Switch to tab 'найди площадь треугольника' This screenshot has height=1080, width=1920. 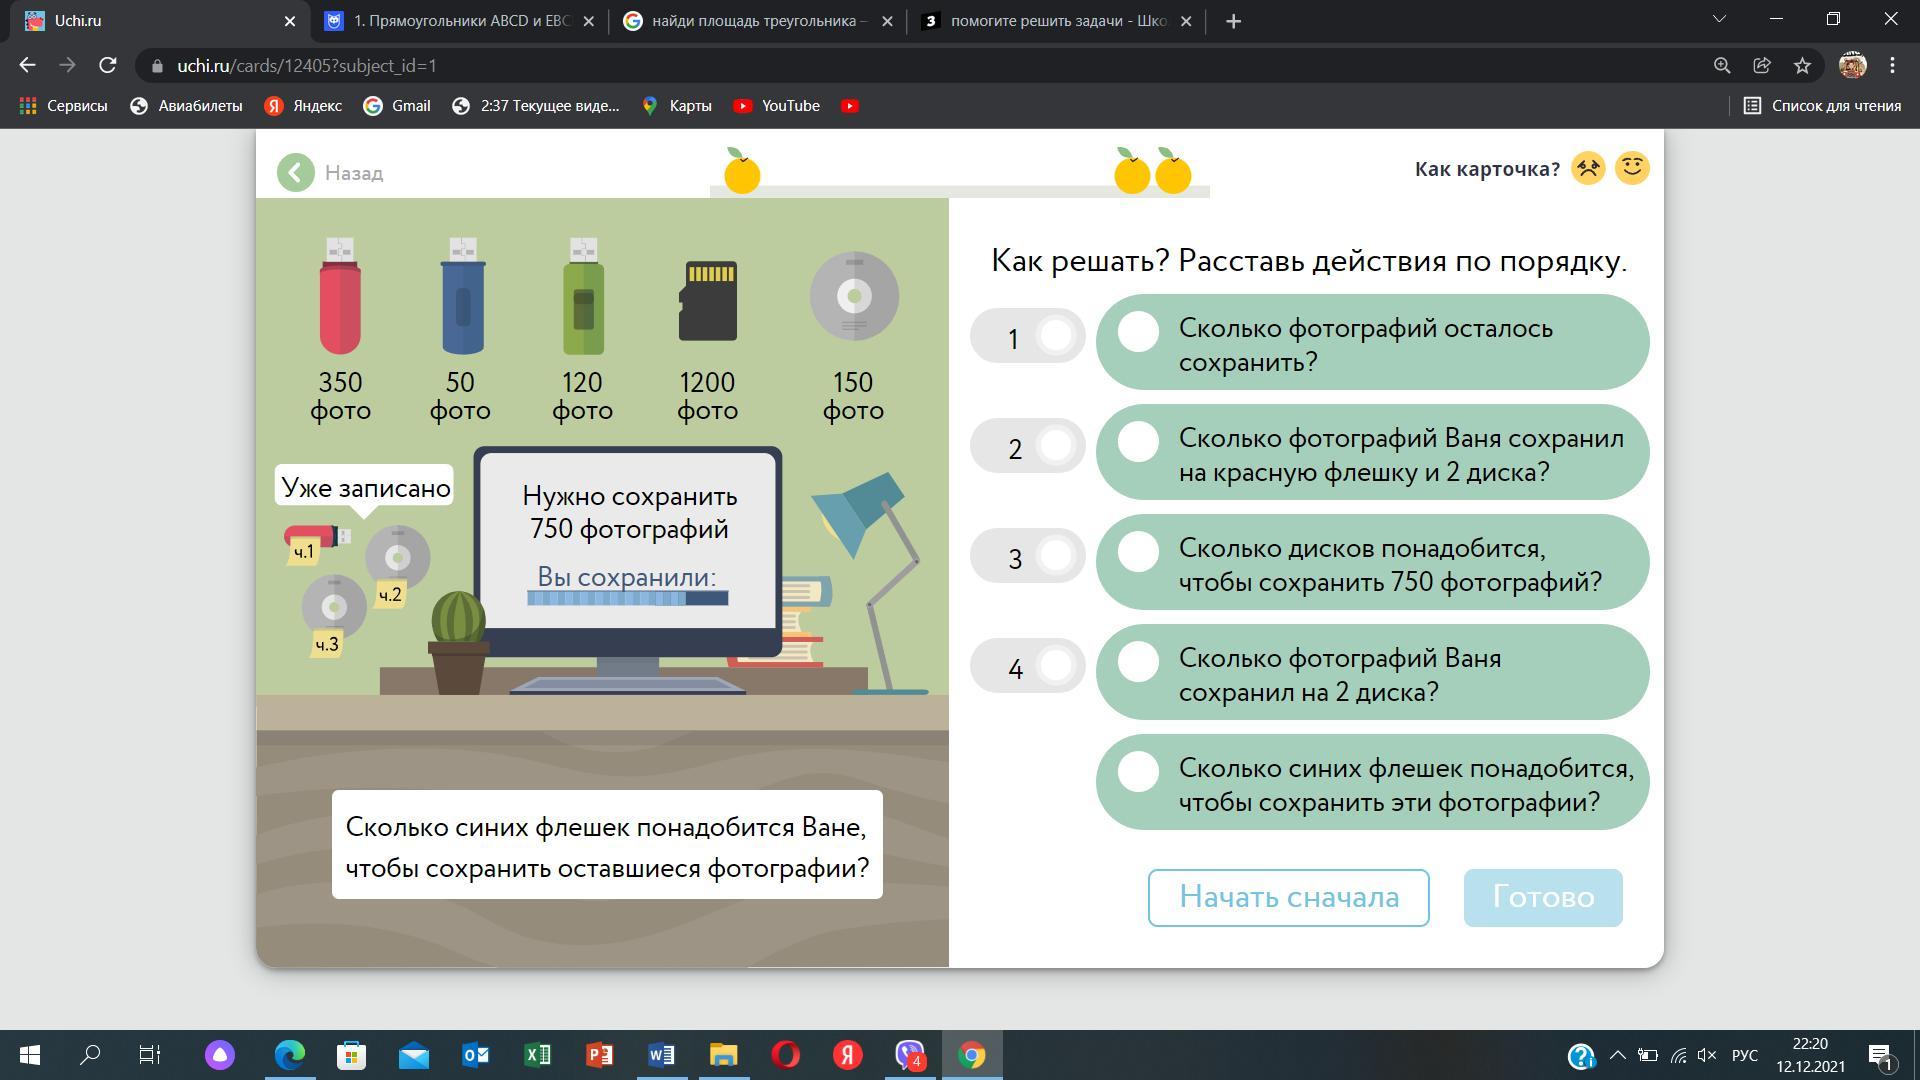pos(758,21)
